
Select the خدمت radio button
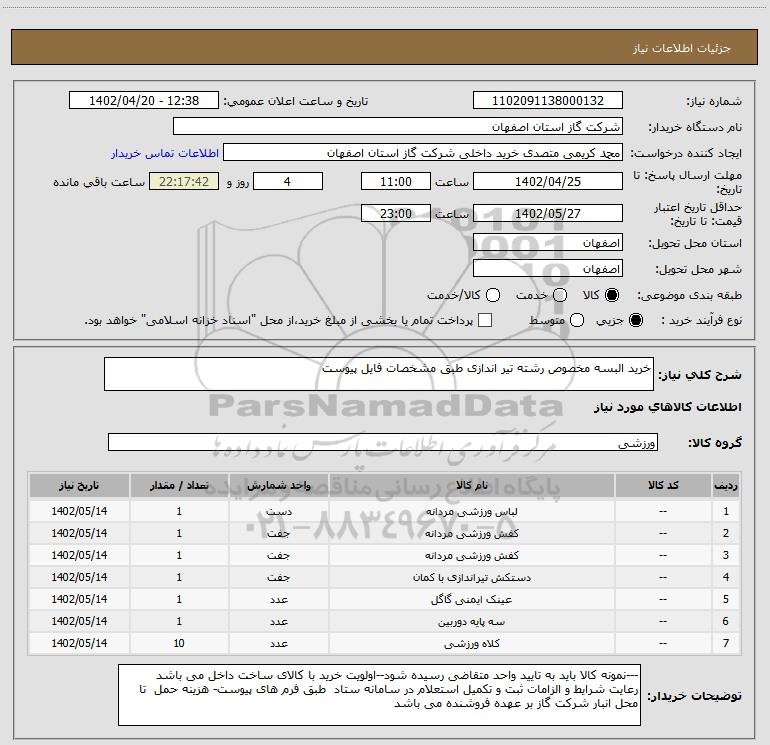[x=560, y=295]
